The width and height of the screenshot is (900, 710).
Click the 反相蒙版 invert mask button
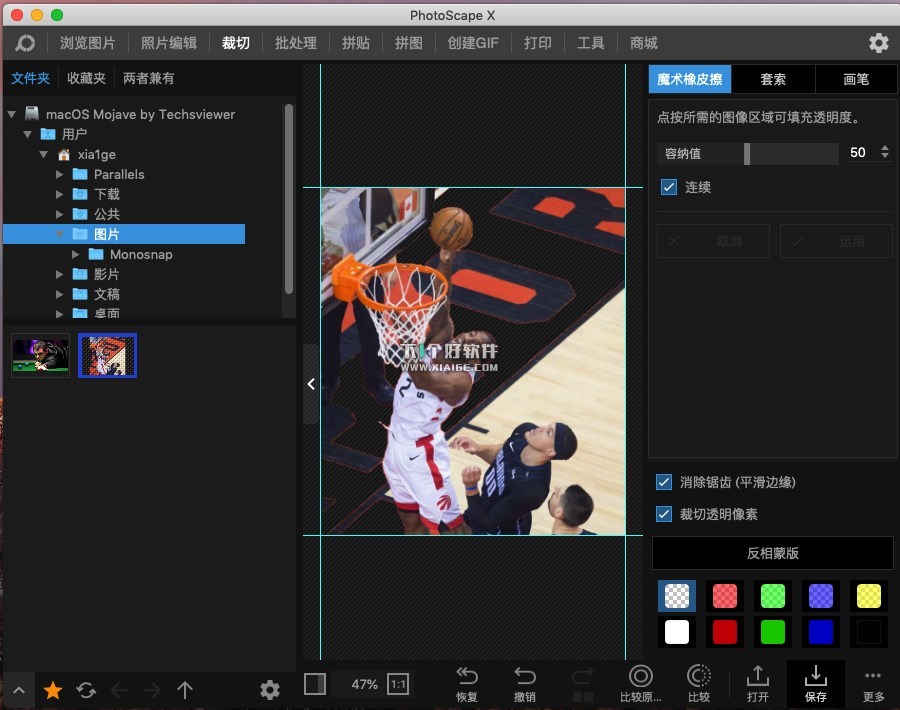[772, 553]
